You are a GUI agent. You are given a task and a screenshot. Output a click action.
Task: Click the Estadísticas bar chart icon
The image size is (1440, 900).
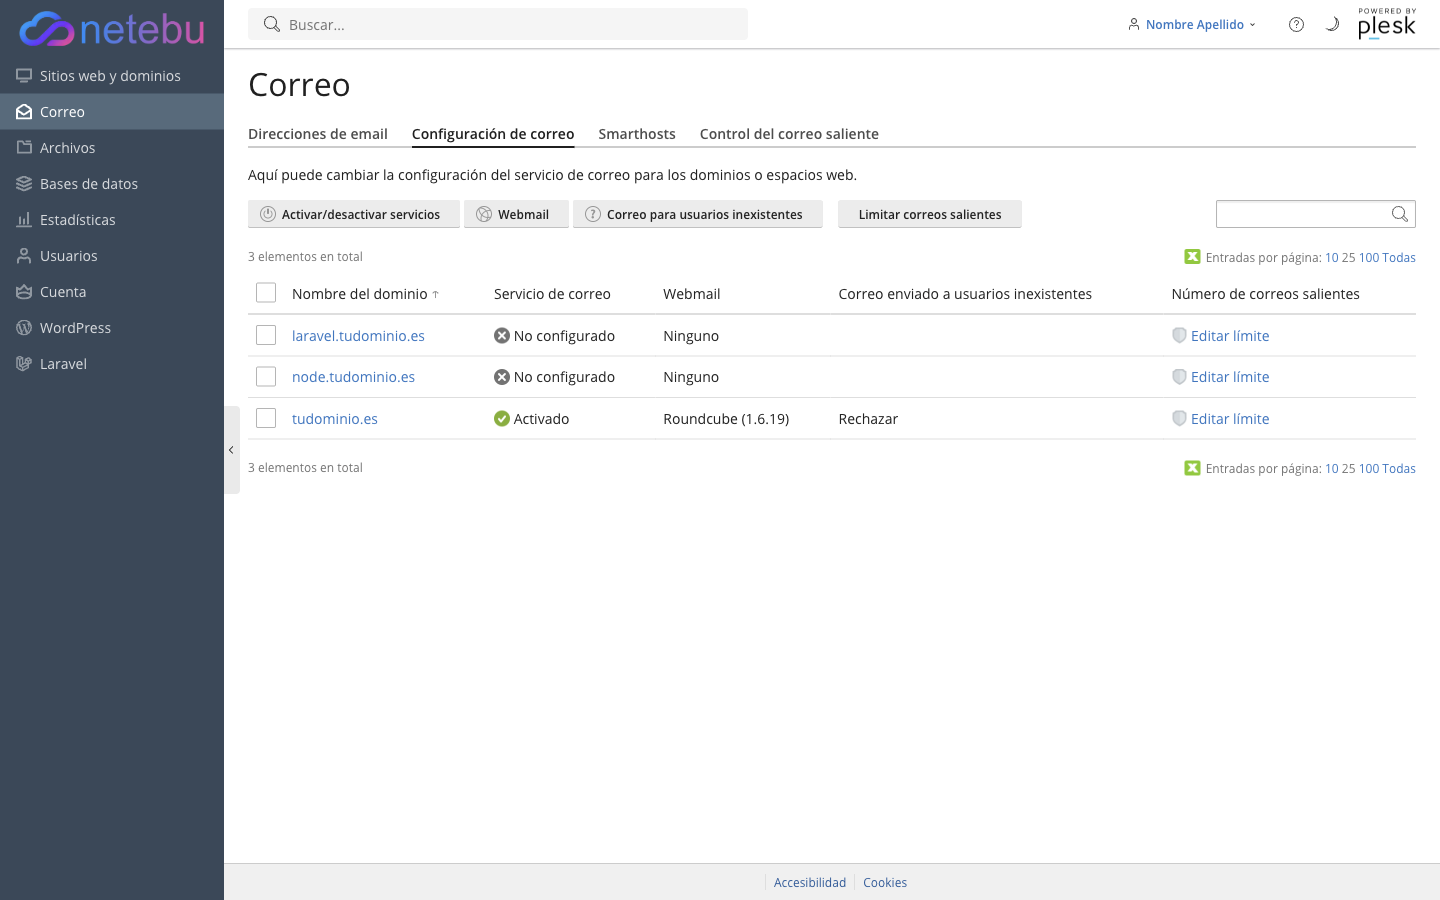click(24, 220)
